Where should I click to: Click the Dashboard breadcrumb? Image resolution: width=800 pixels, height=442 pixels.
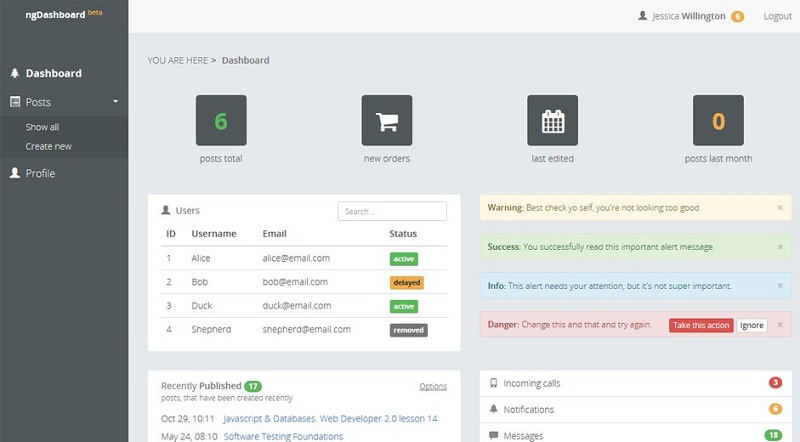tap(245, 60)
